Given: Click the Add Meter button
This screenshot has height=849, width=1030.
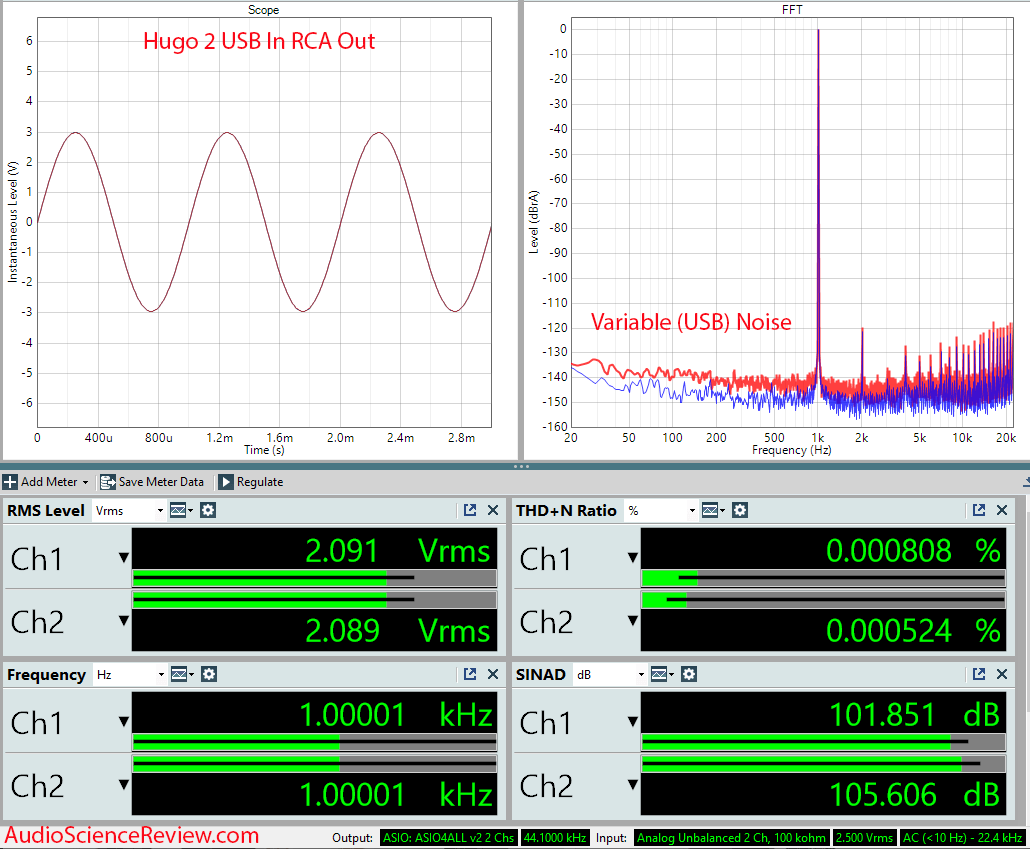Looking at the screenshot, I should (45, 482).
